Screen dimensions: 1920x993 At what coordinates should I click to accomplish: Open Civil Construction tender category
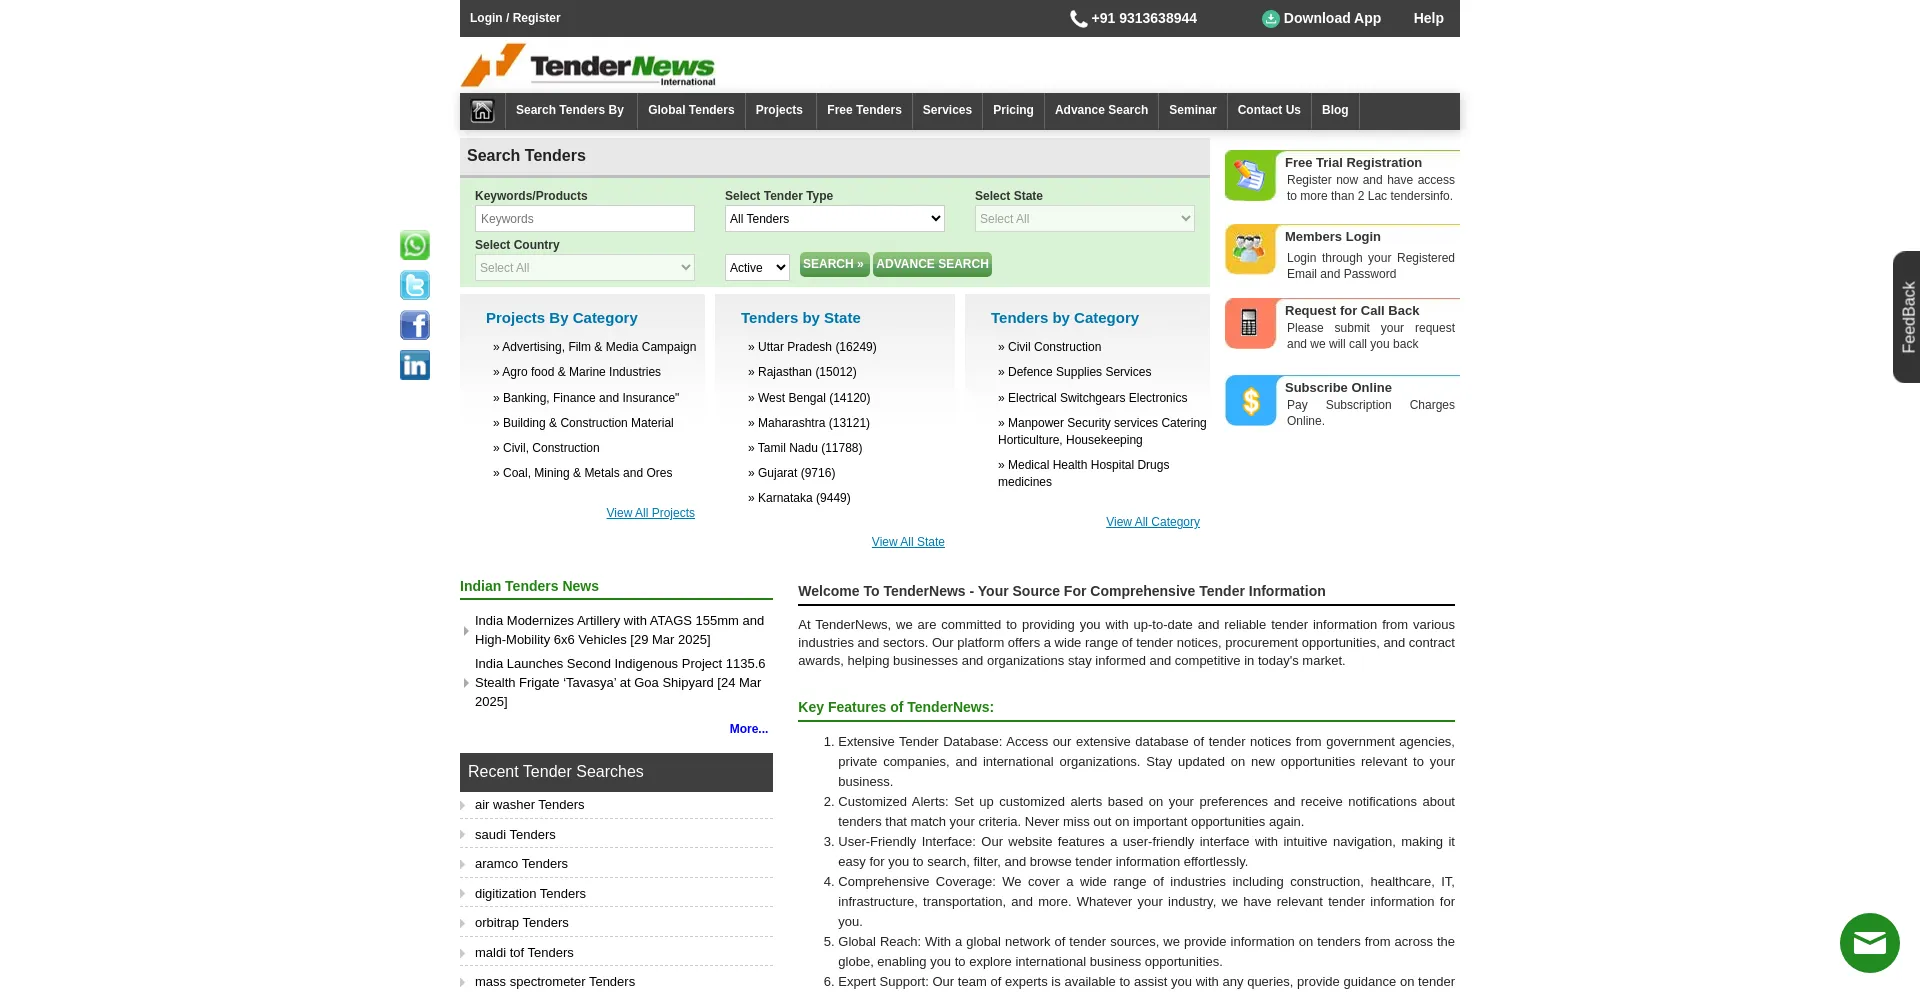pos(1050,347)
